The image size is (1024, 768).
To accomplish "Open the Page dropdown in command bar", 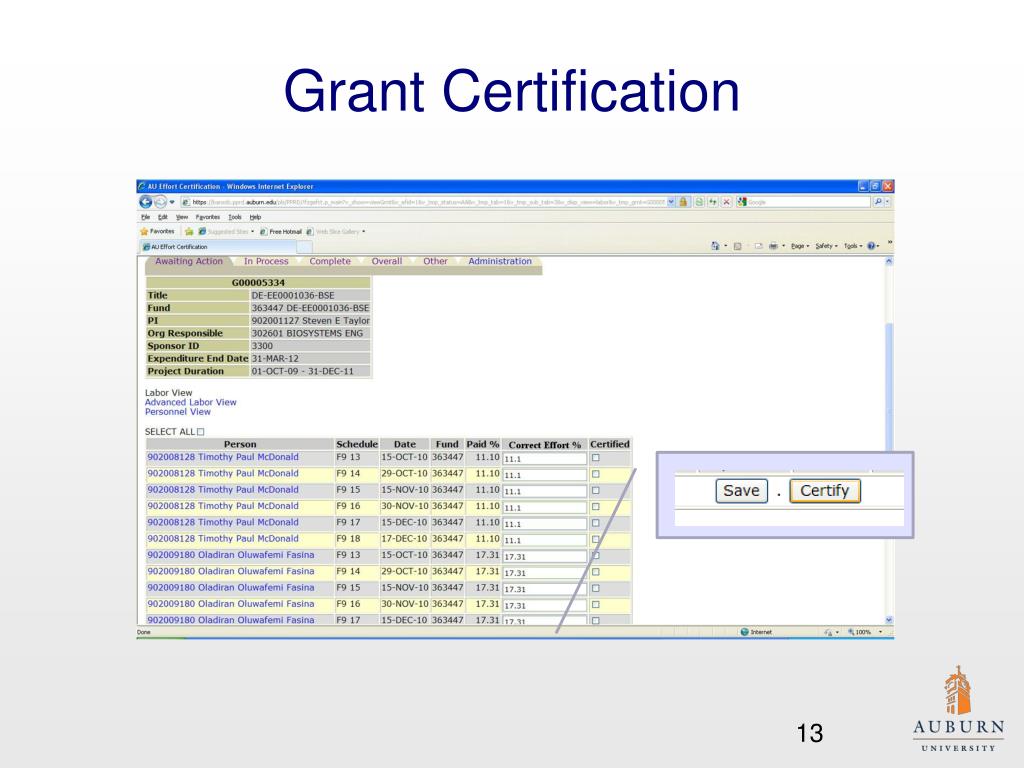I will pyautogui.click(x=800, y=246).
